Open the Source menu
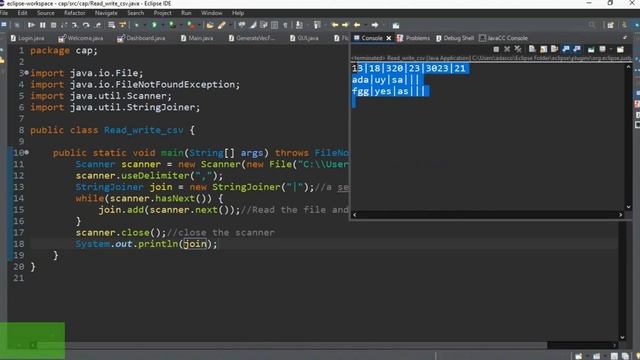 (x=45, y=13)
